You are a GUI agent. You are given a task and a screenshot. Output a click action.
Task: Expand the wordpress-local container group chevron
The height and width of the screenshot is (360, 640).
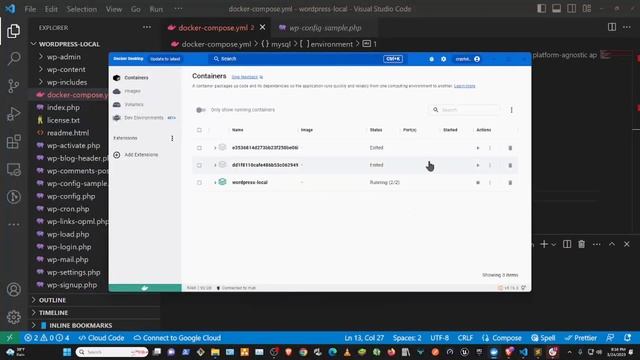215,182
